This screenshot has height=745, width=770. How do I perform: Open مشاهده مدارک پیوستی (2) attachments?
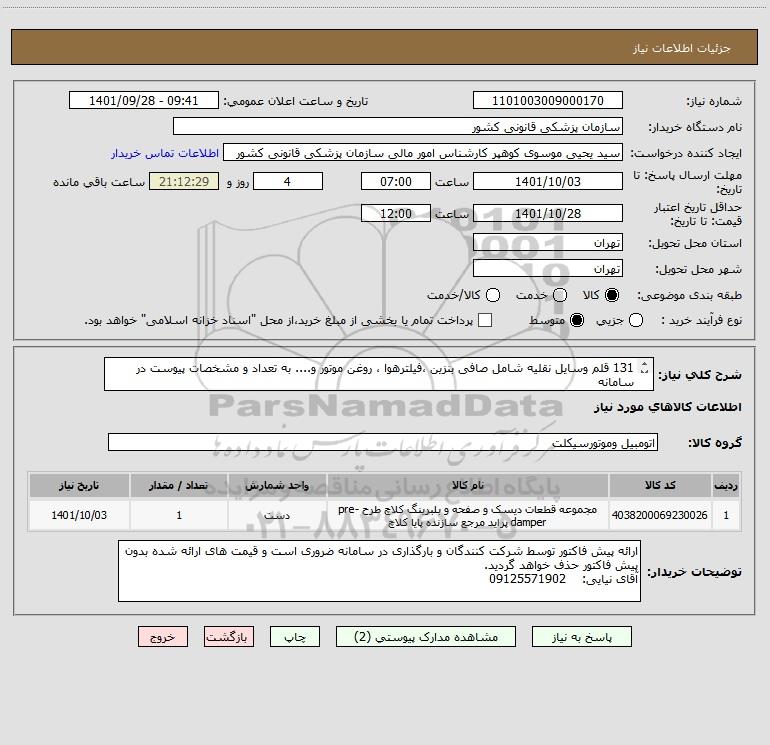[426, 637]
